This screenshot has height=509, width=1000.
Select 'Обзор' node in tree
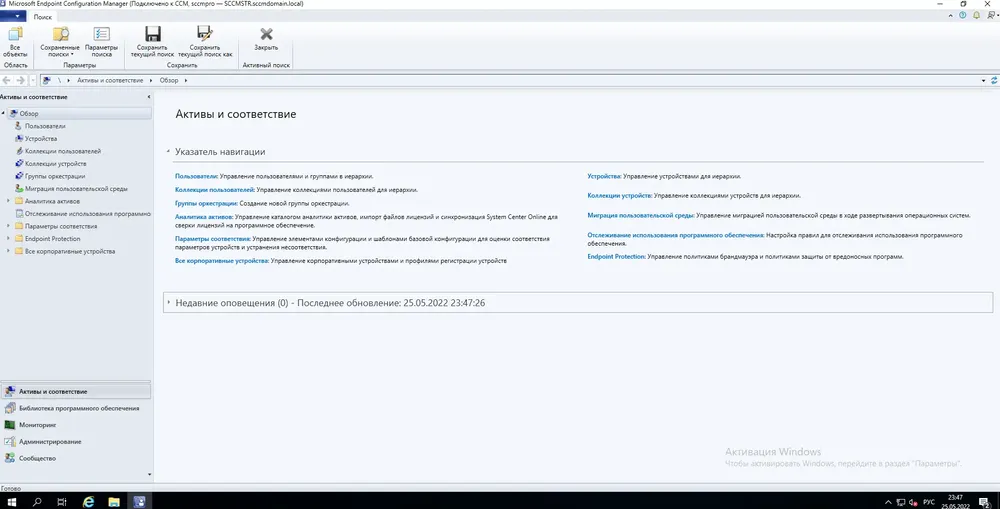pyautogui.click(x=79, y=114)
